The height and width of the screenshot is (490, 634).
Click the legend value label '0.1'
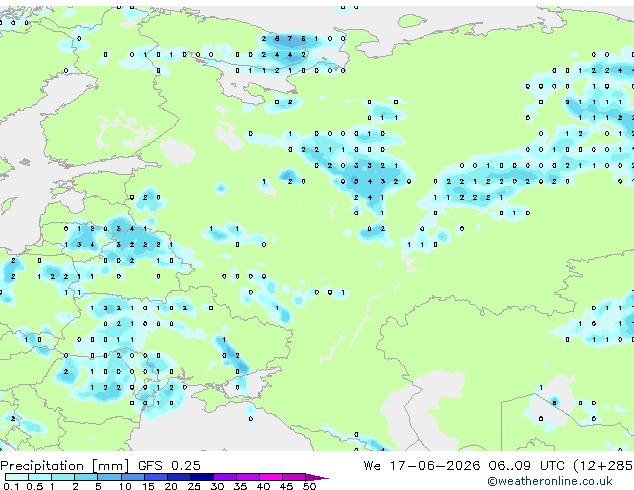(11, 486)
